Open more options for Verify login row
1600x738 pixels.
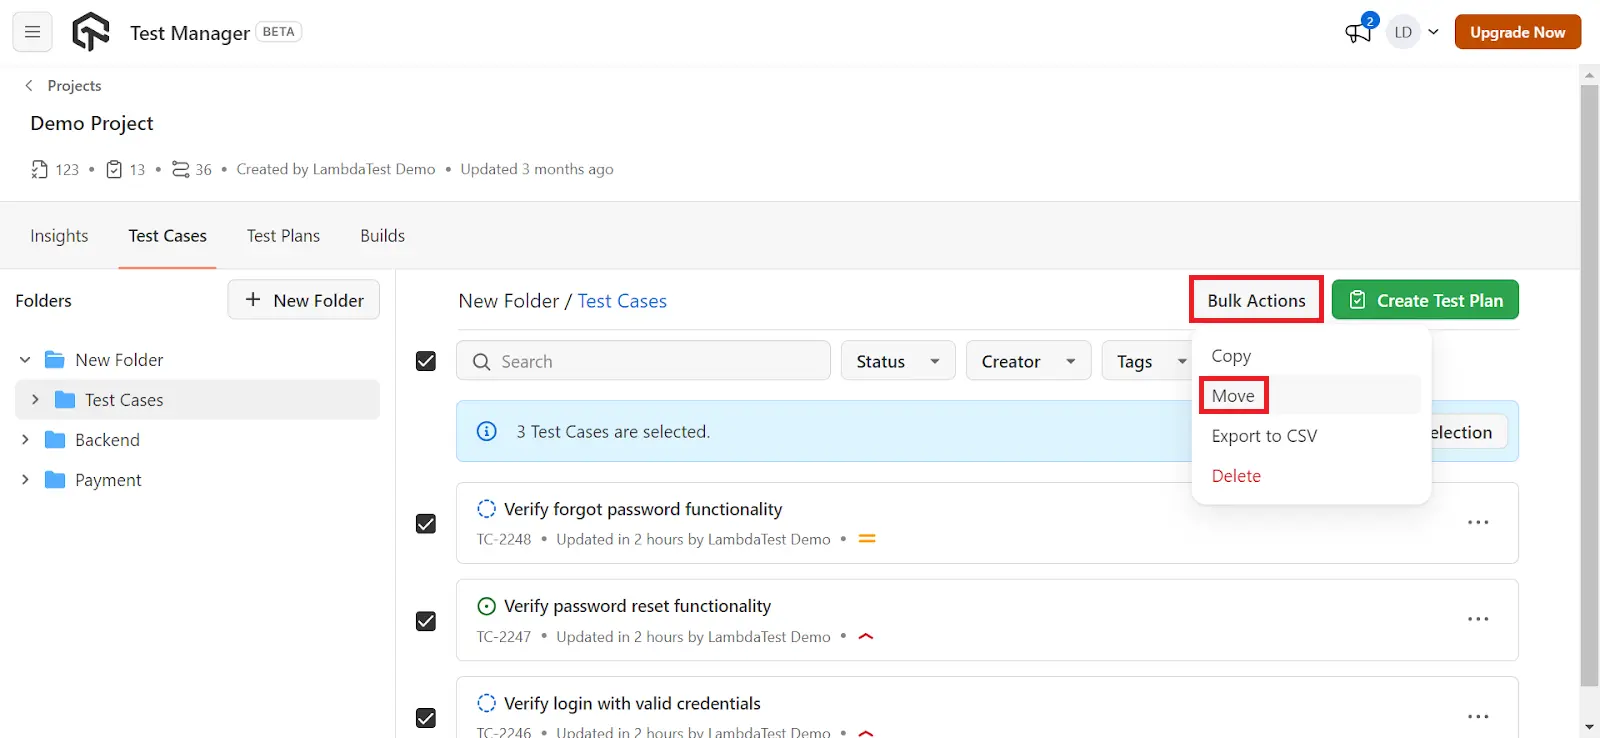pos(1478,716)
